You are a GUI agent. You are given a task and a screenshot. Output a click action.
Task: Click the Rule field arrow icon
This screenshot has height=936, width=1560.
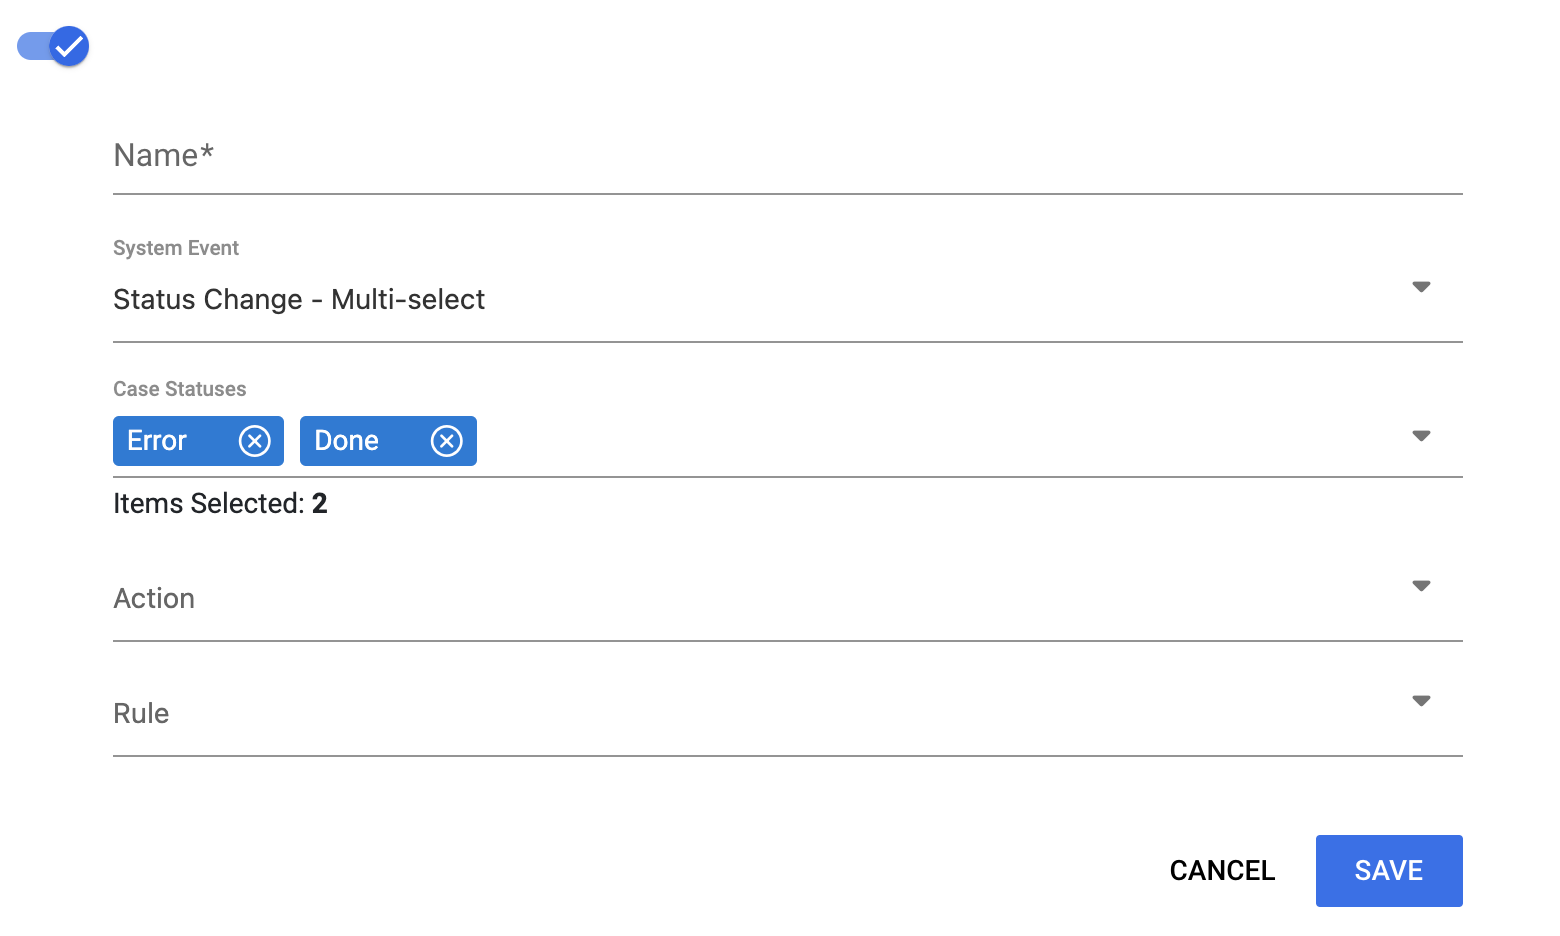1421,701
